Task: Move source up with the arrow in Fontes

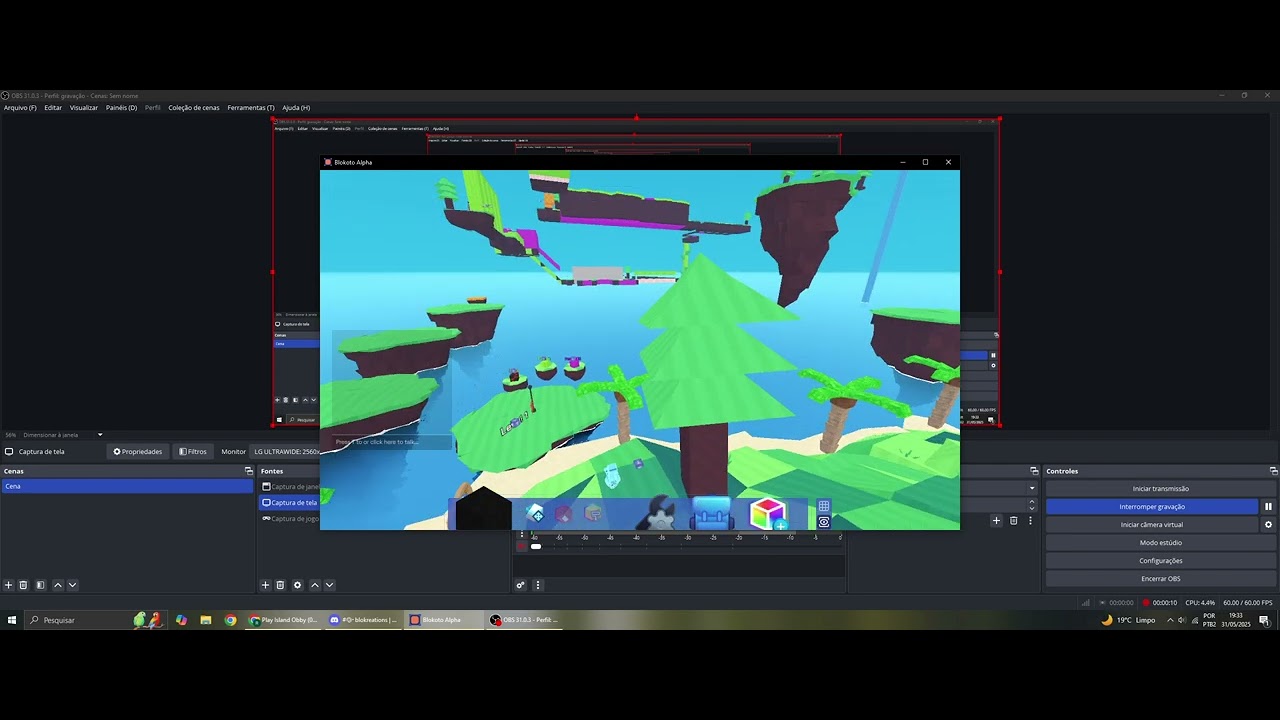Action: point(315,585)
